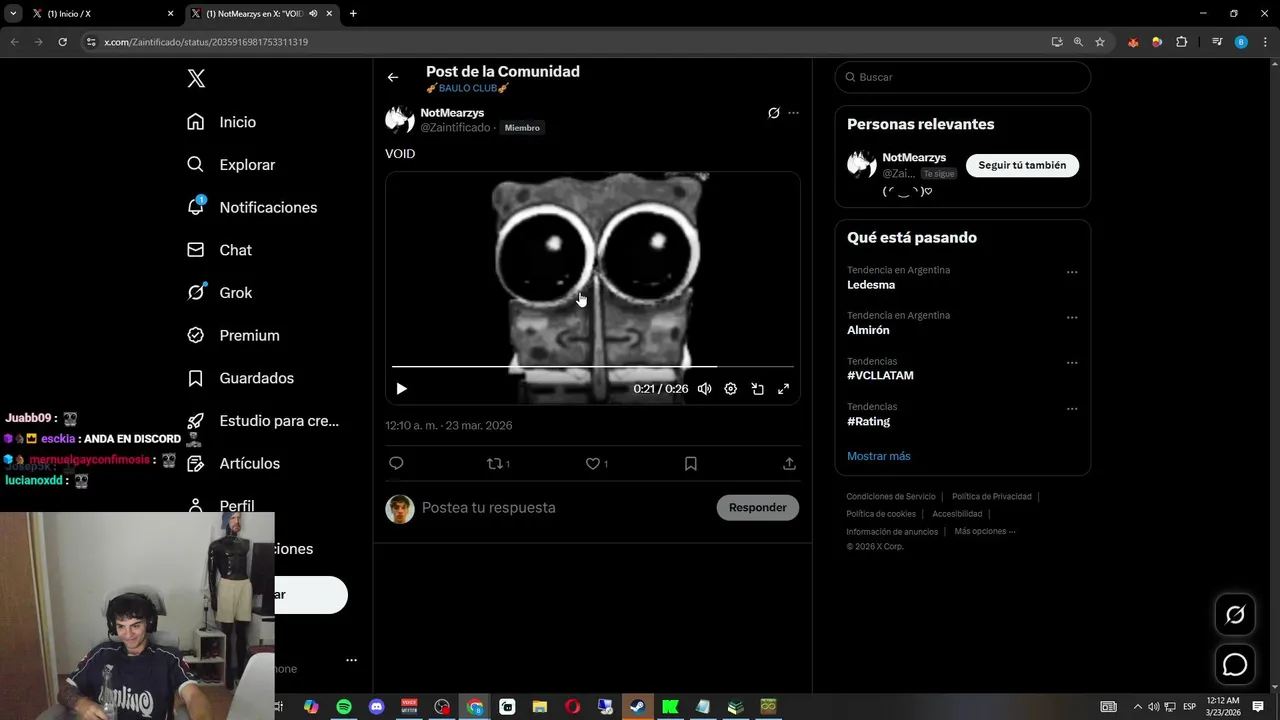Open the browser extensions puzzle icon
Viewport: 1280px width, 720px height.
[x=1182, y=42]
